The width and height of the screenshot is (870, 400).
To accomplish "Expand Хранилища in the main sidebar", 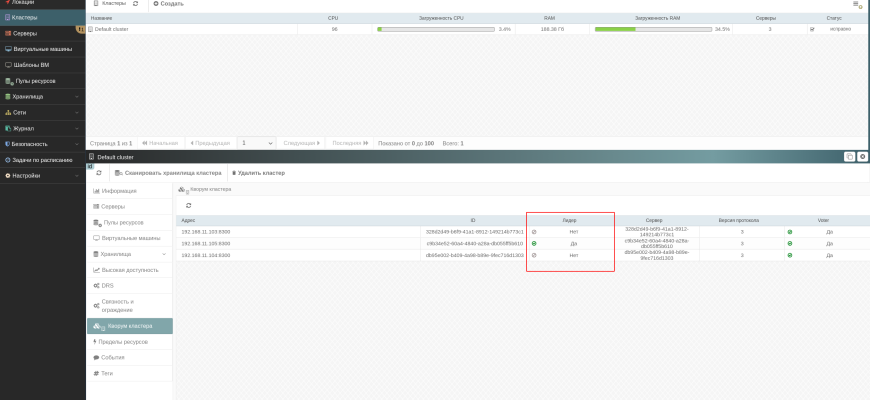I will (x=40, y=97).
